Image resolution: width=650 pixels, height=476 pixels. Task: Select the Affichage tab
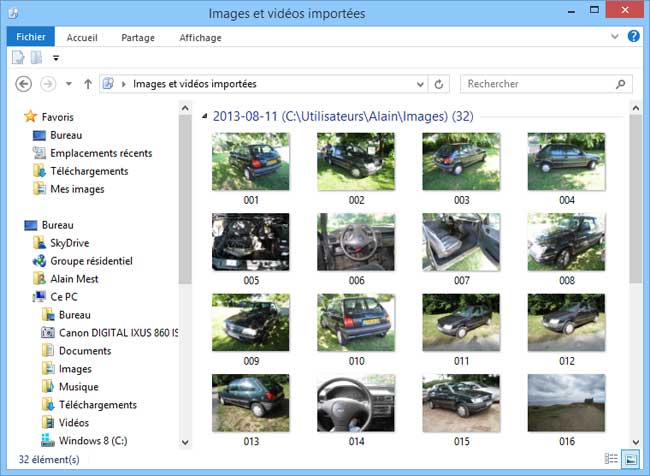[200, 38]
